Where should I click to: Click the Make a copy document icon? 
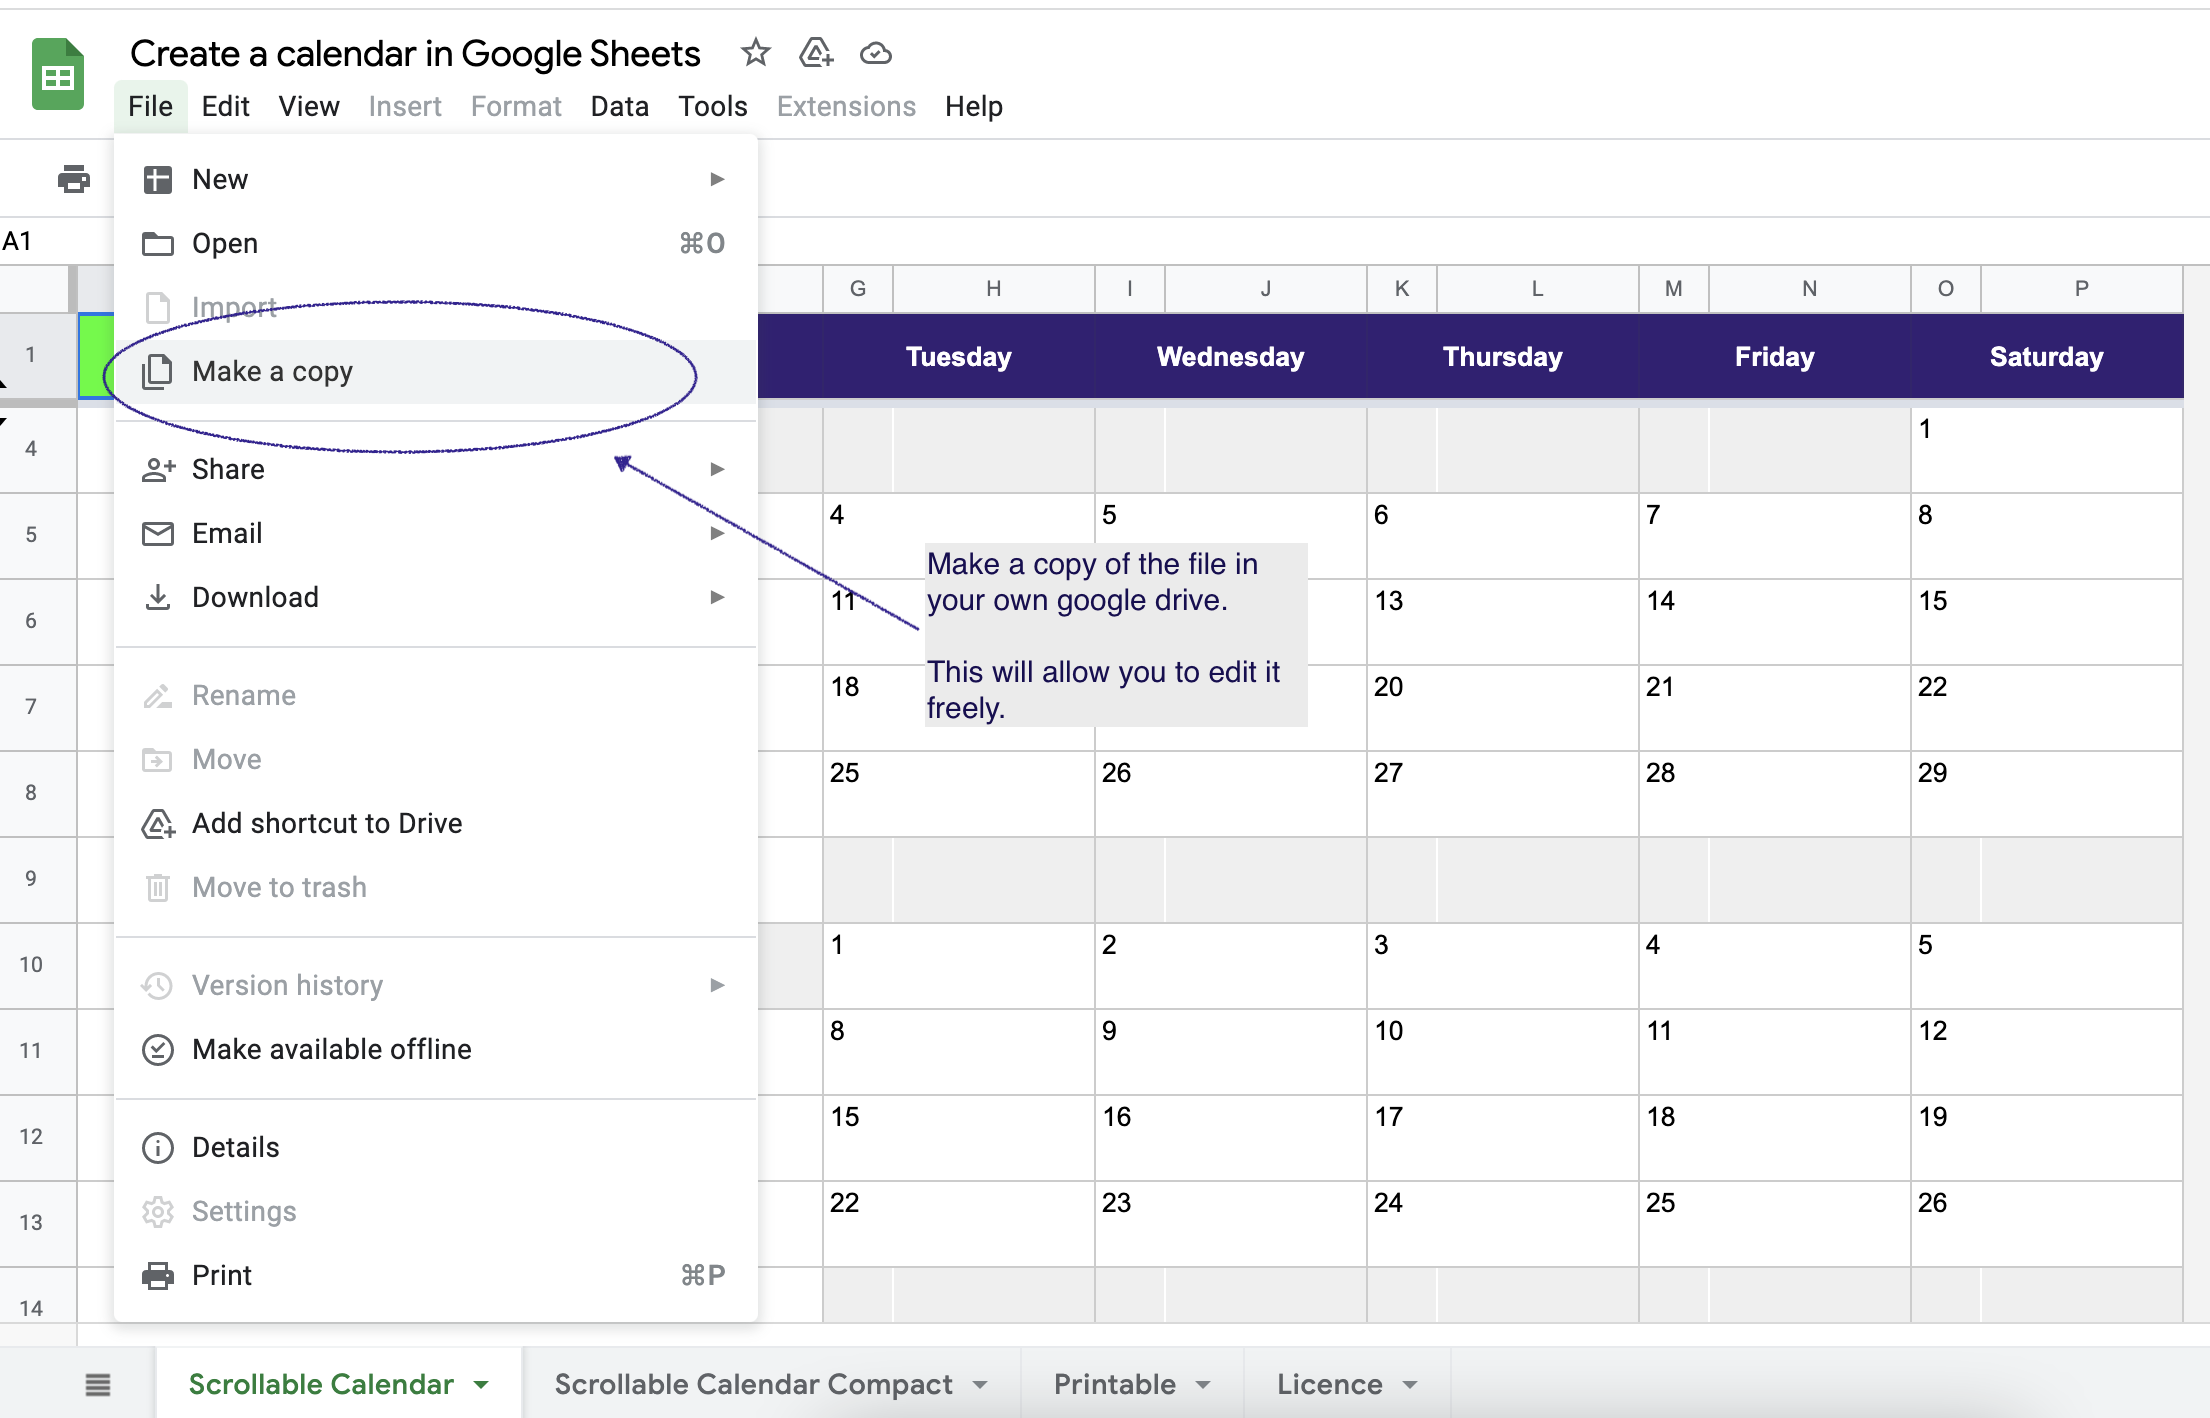tap(157, 372)
